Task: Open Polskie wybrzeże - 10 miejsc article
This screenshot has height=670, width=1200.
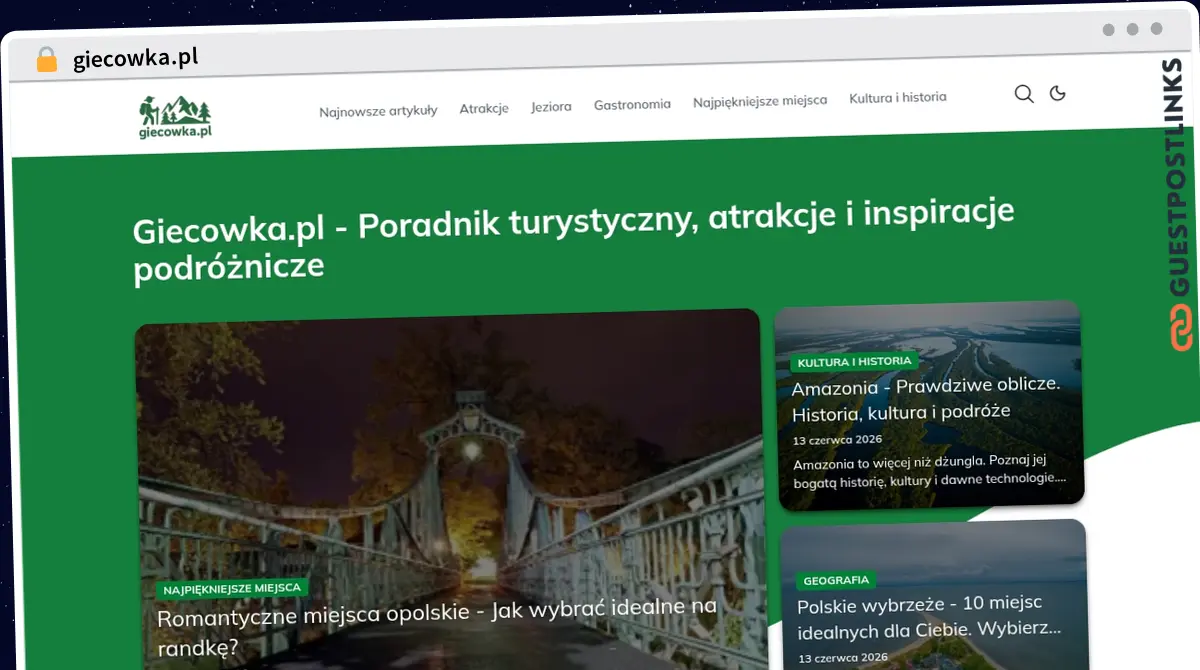Action: click(x=929, y=617)
